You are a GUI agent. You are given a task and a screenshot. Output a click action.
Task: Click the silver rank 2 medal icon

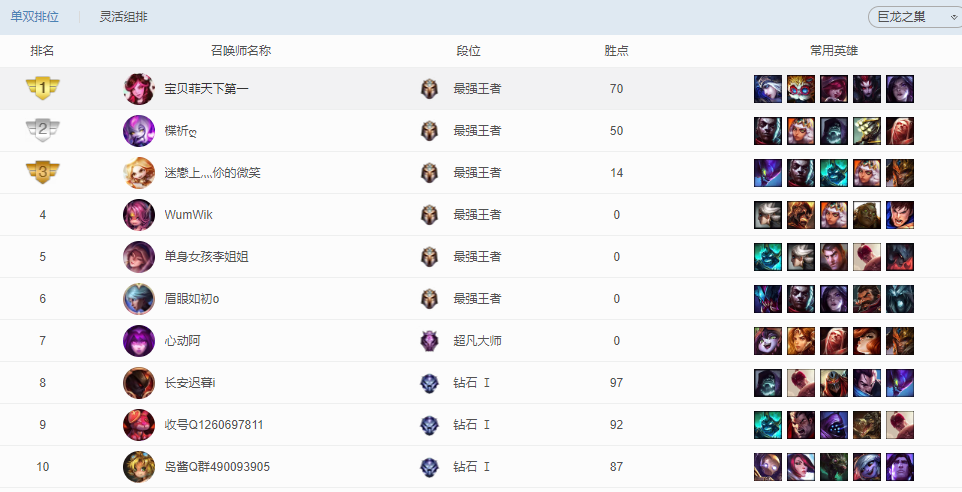coord(43,131)
